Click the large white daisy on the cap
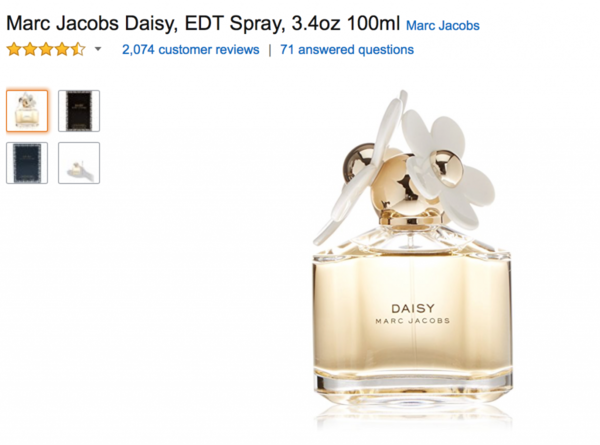This screenshot has height=445, width=600. tap(448, 166)
